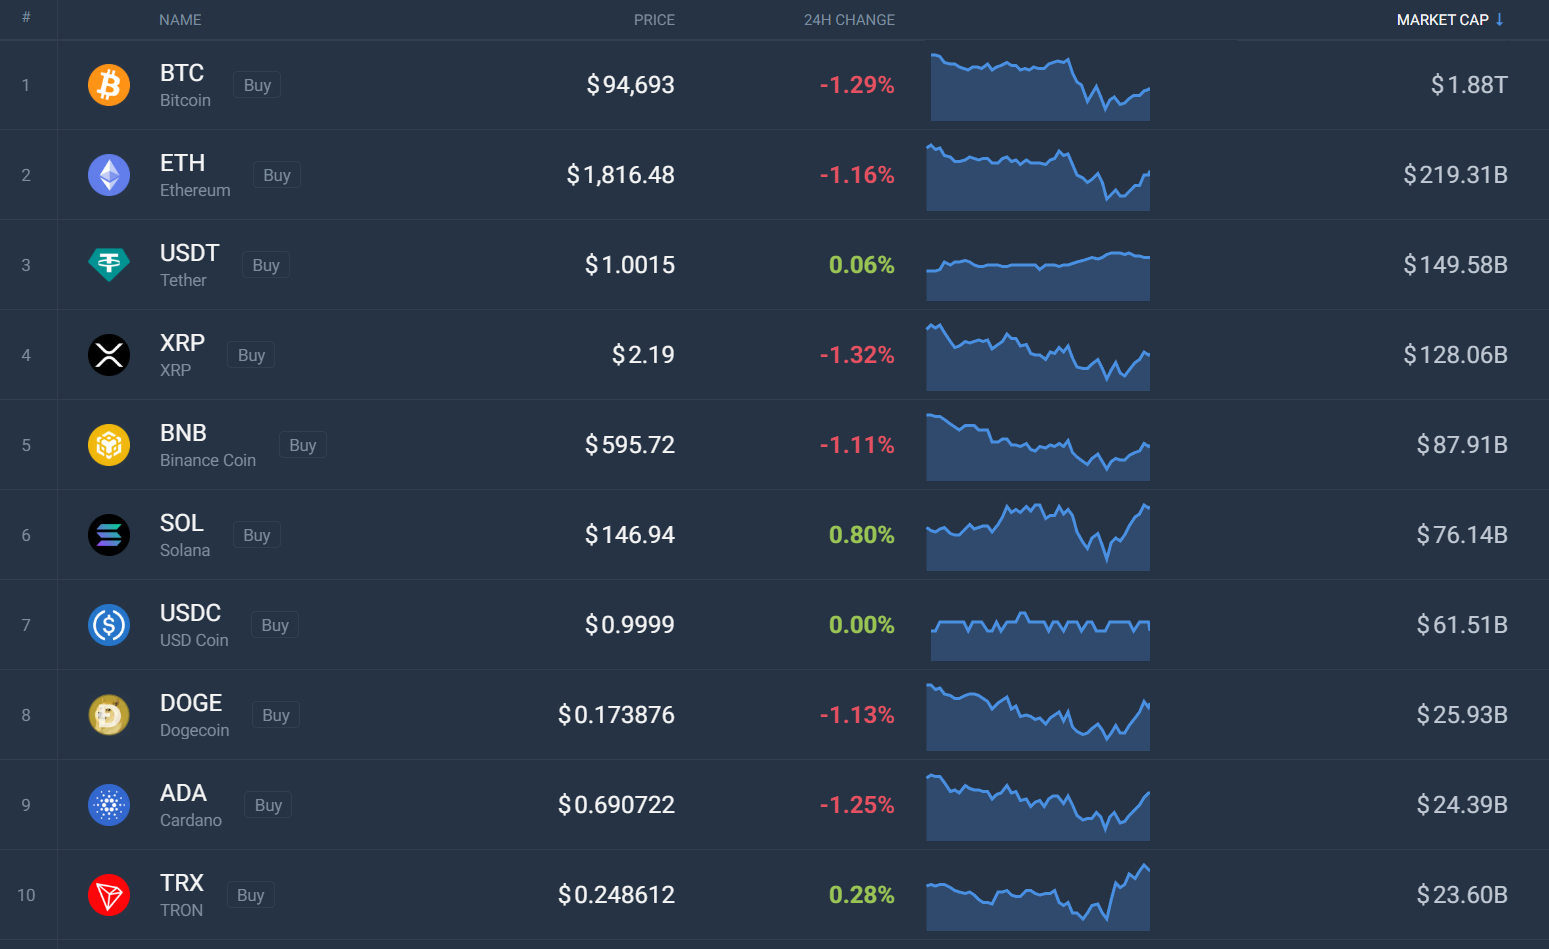The width and height of the screenshot is (1549, 949).
Task: Click the $219.31B market cap value
Action: click(x=1456, y=175)
